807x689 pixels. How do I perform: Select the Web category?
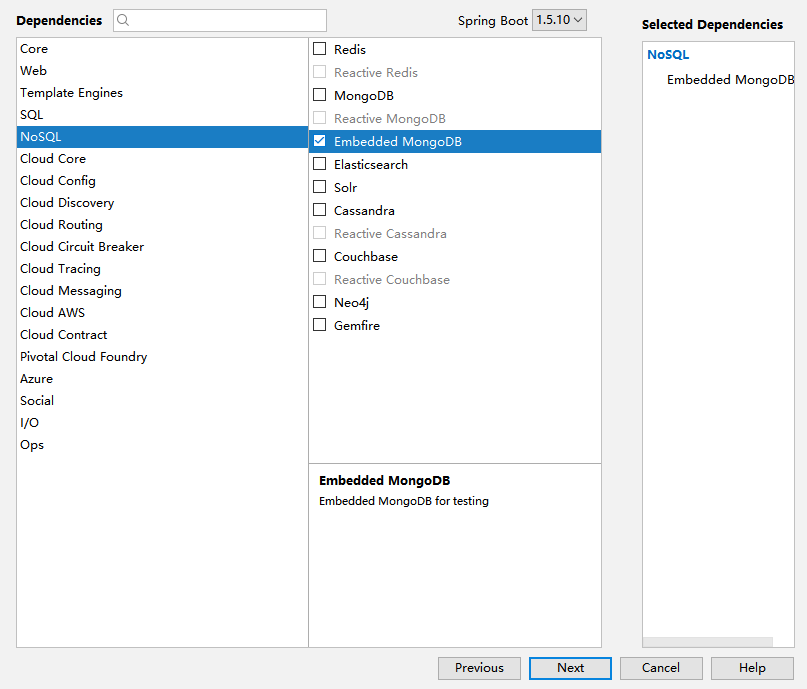162,70
